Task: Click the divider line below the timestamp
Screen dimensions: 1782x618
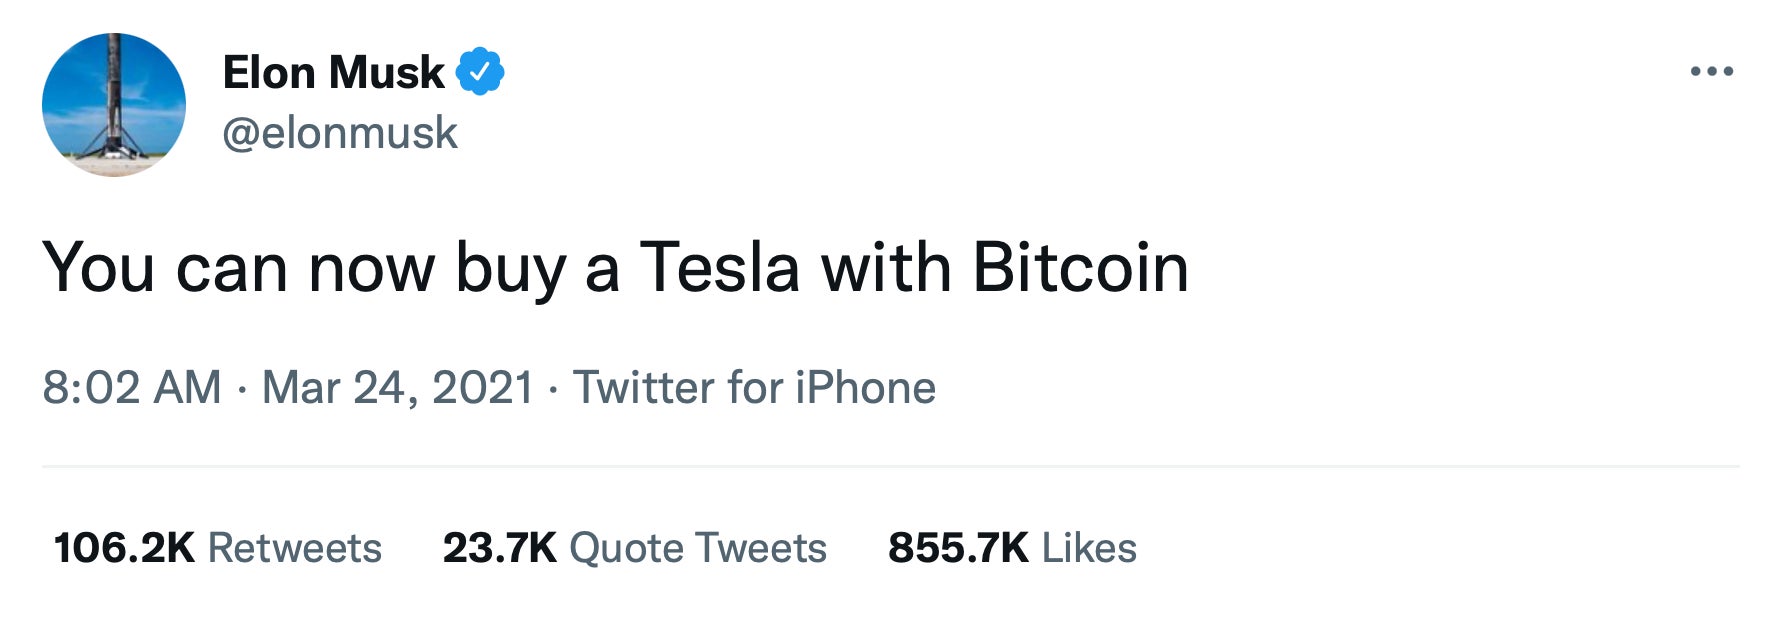Action: tap(890, 466)
